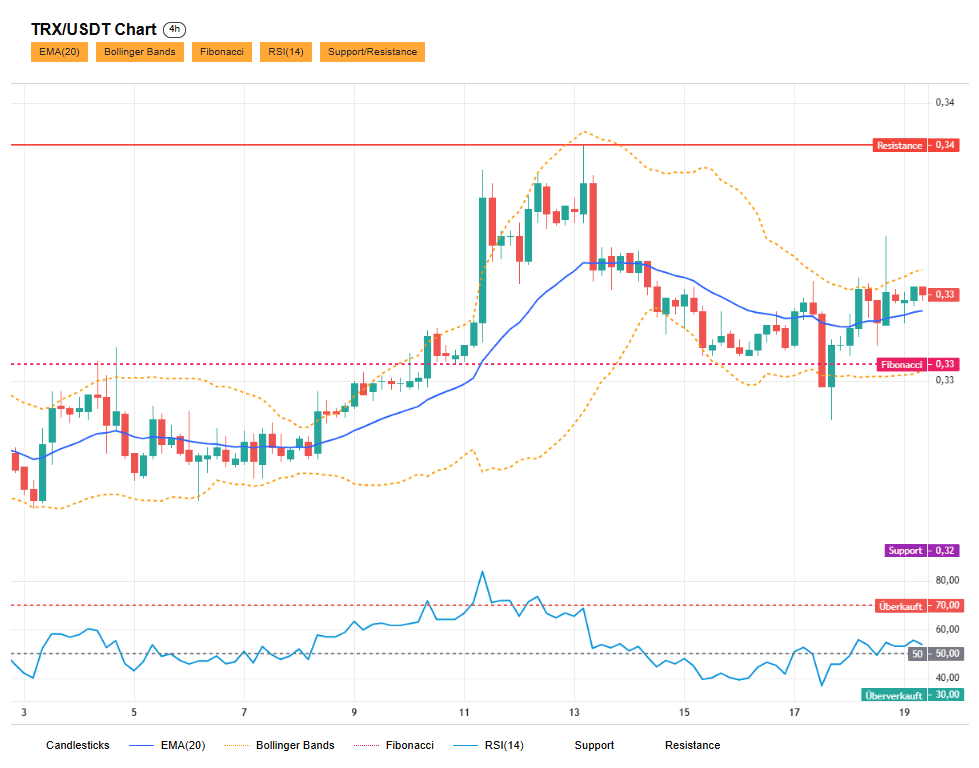Click the Fibonacci orange tag
This screenshot has height=768, width=979.
pyautogui.click(x=222, y=52)
